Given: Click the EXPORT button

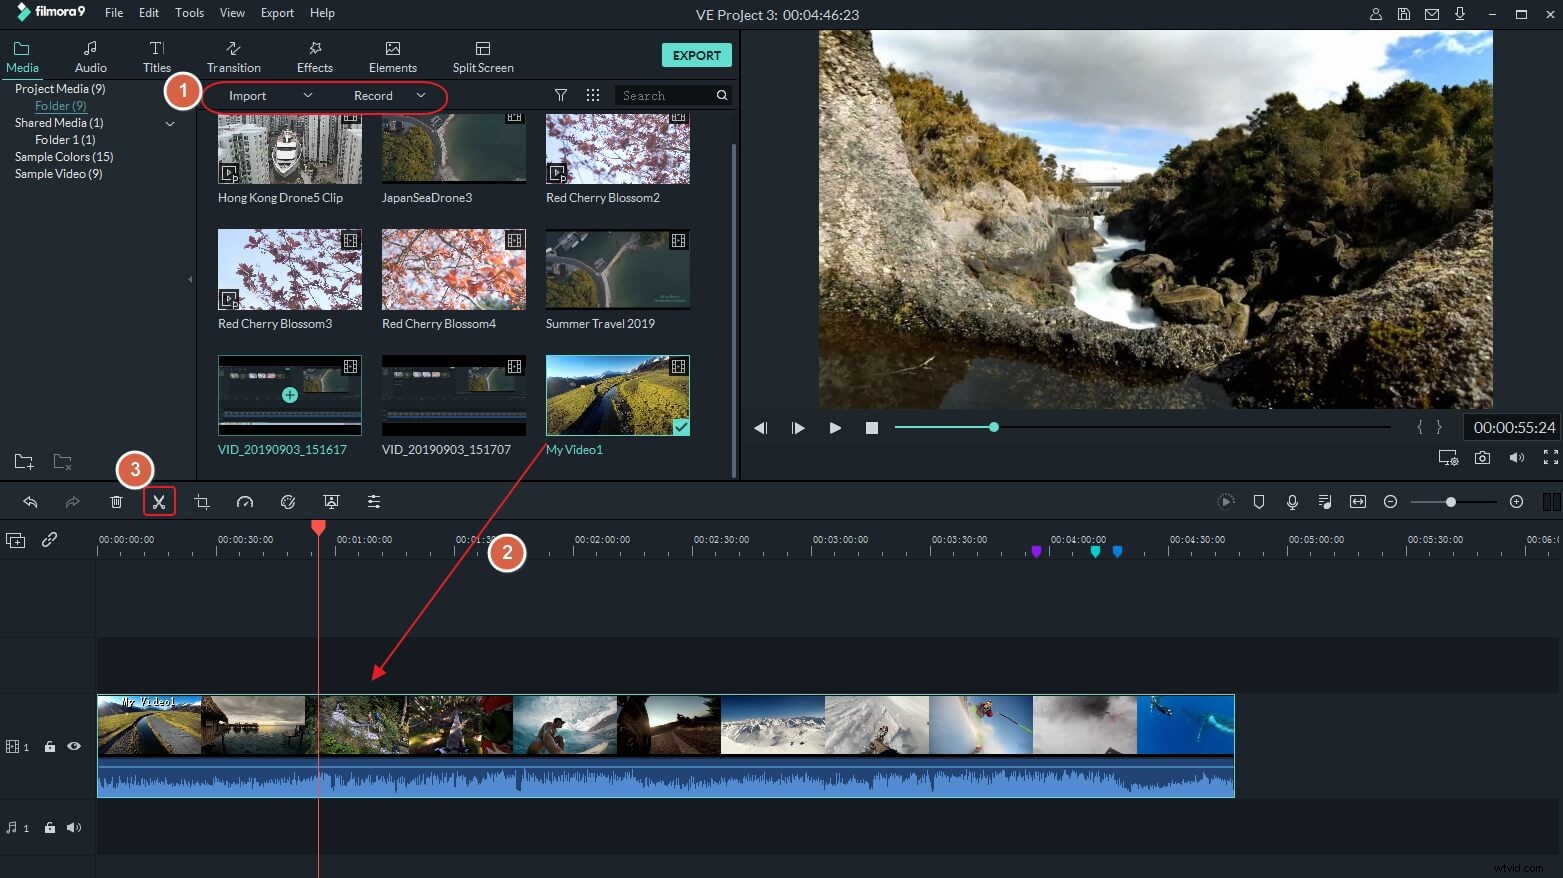Looking at the screenshot, I should (696, 55).
